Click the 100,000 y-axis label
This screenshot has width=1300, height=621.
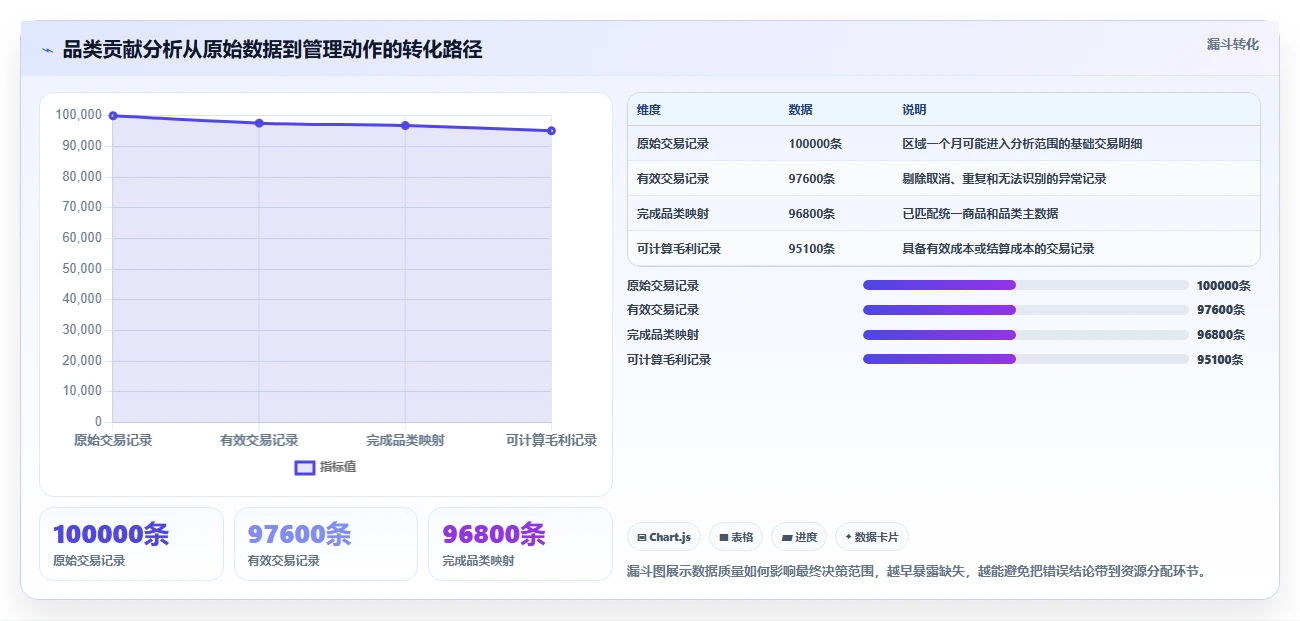(79, 115)
